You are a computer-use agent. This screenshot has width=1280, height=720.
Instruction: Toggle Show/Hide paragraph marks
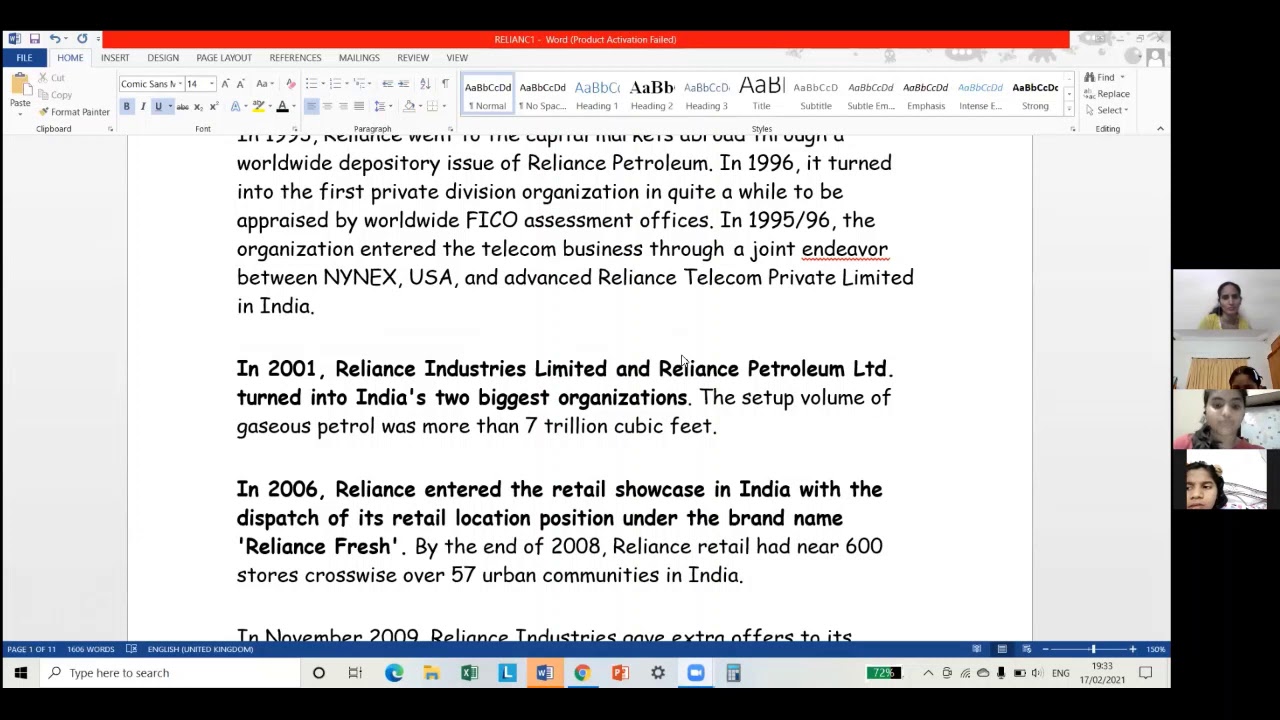tap(445, 84)
